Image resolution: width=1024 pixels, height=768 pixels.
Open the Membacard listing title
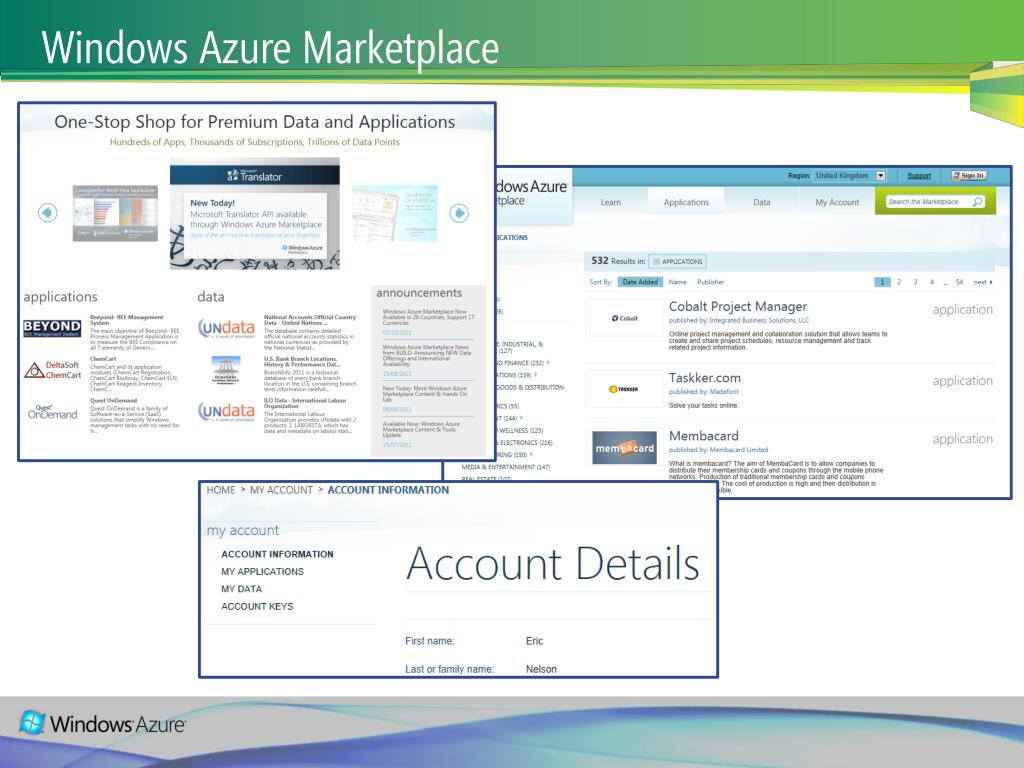[703, 436]
